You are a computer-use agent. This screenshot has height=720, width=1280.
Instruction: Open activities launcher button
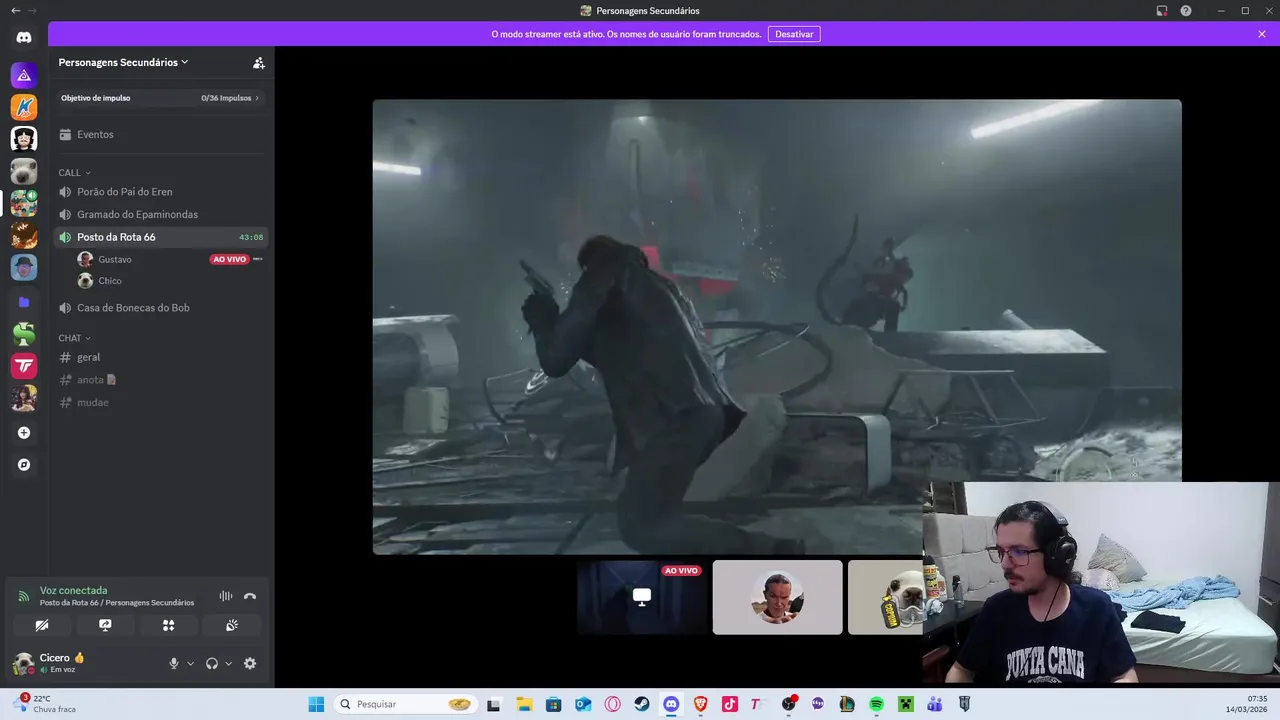(x=168, y=625)
